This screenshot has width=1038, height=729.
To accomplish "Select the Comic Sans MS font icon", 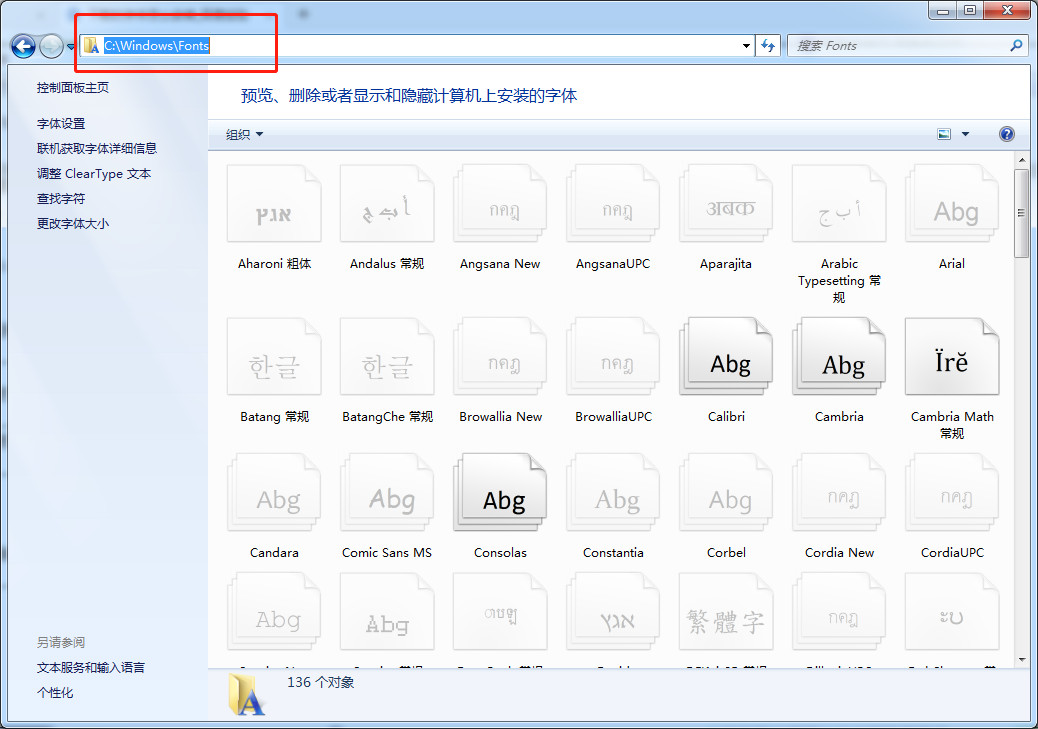I will point(387,493).
